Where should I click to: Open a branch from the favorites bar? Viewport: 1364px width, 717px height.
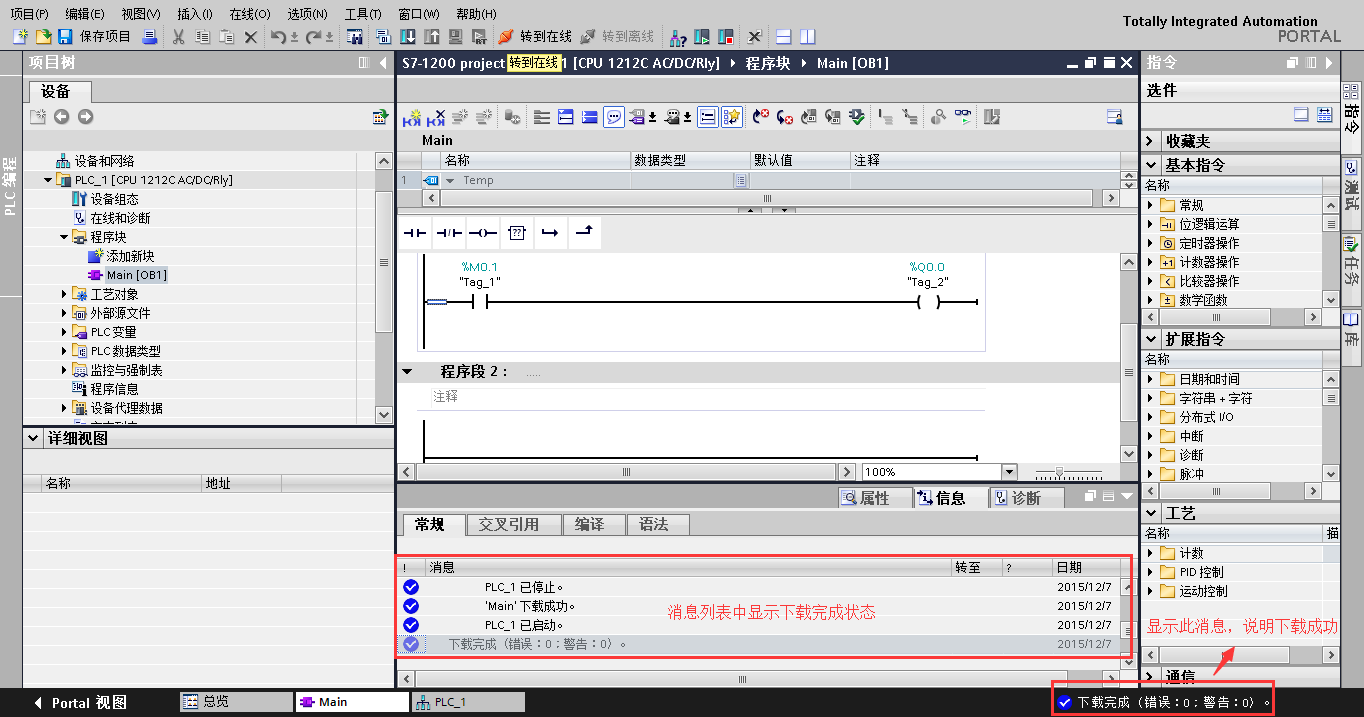(550, 232)
